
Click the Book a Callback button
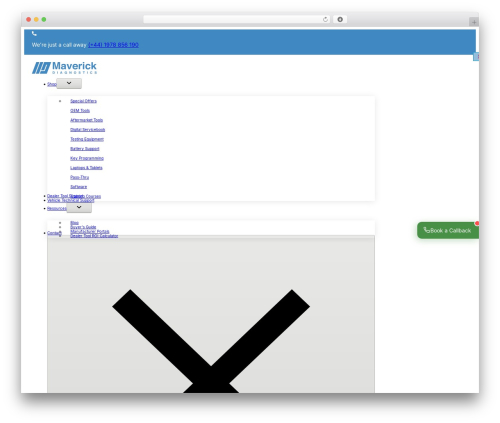[x=448, y=230]
